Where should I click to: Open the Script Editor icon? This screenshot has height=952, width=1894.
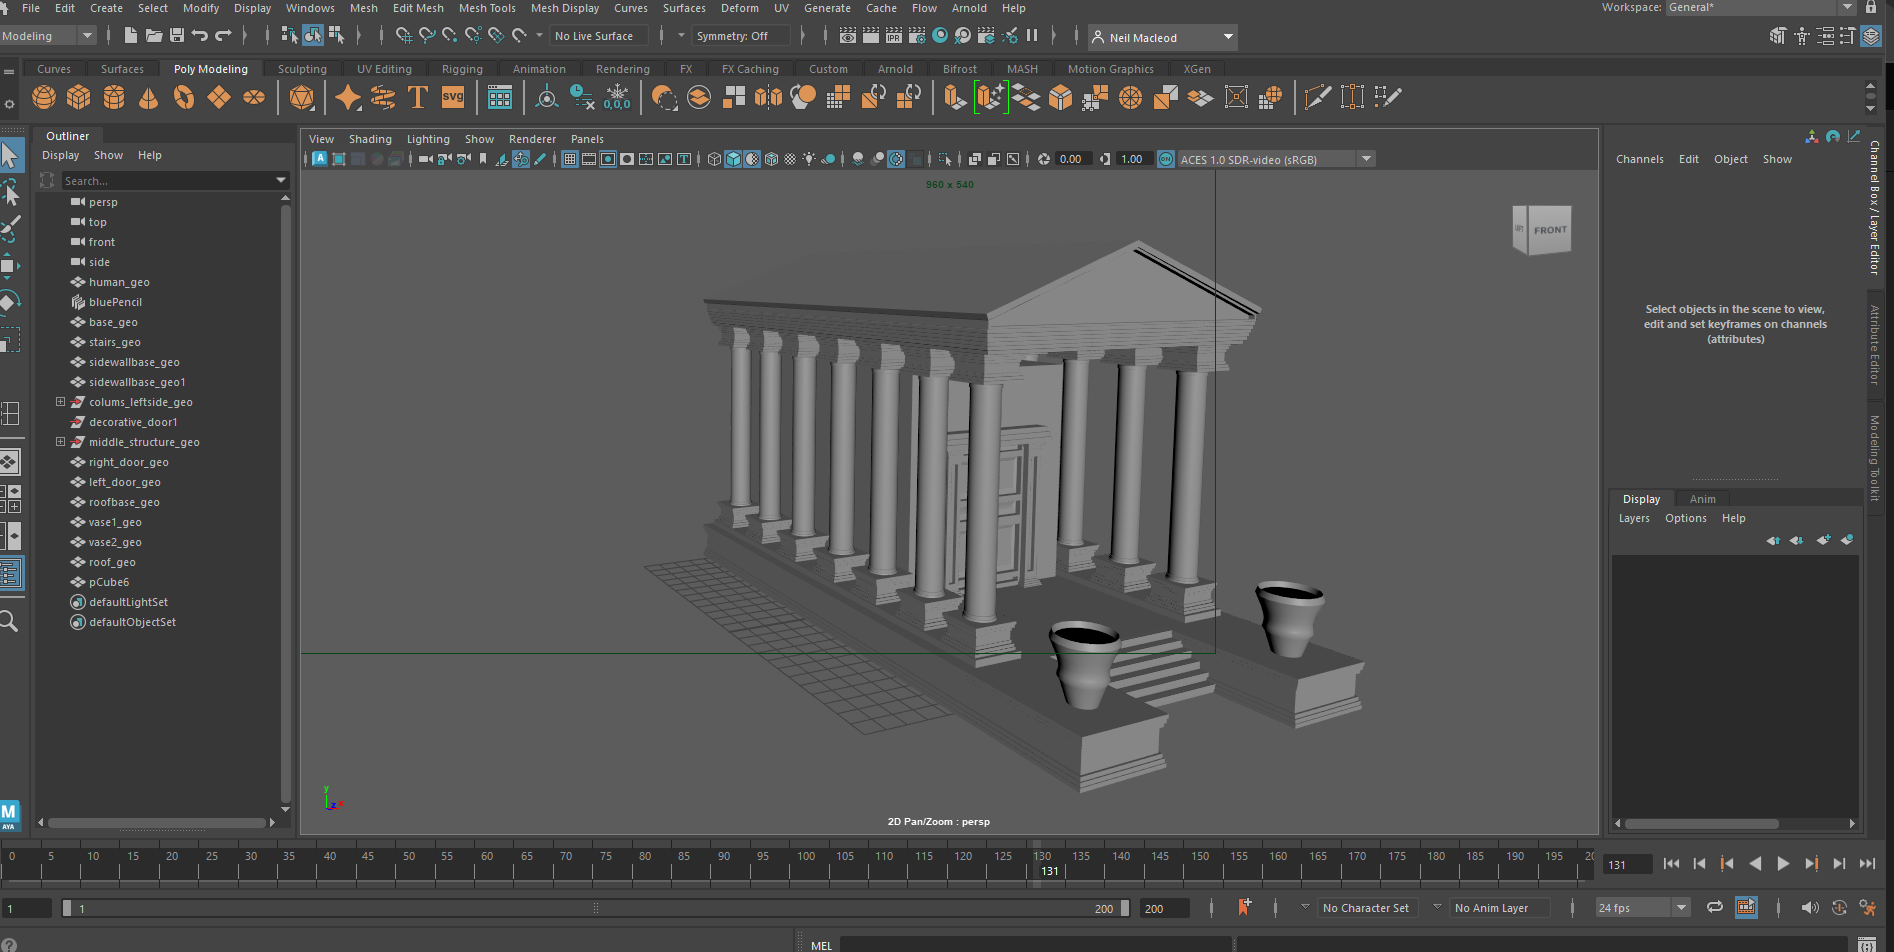coord(1866,945)
